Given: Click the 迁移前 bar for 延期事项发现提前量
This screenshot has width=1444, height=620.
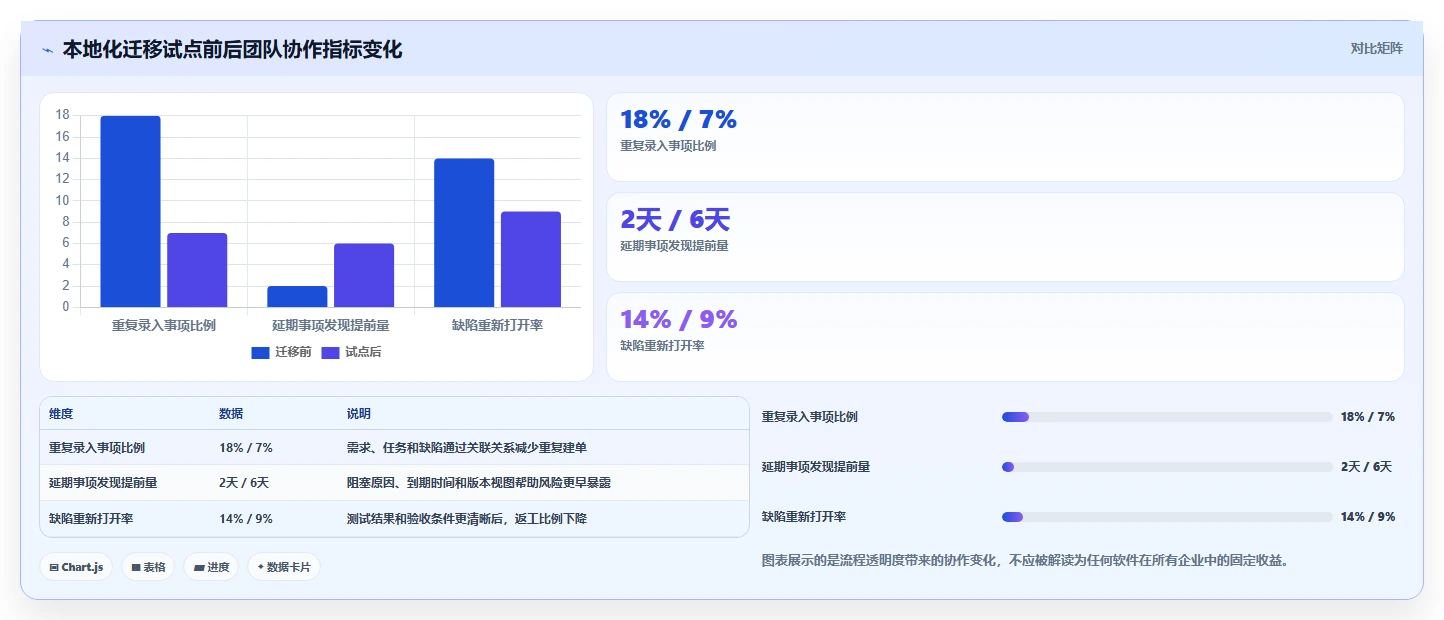Looking at the screenshot, I should [297, 296].
